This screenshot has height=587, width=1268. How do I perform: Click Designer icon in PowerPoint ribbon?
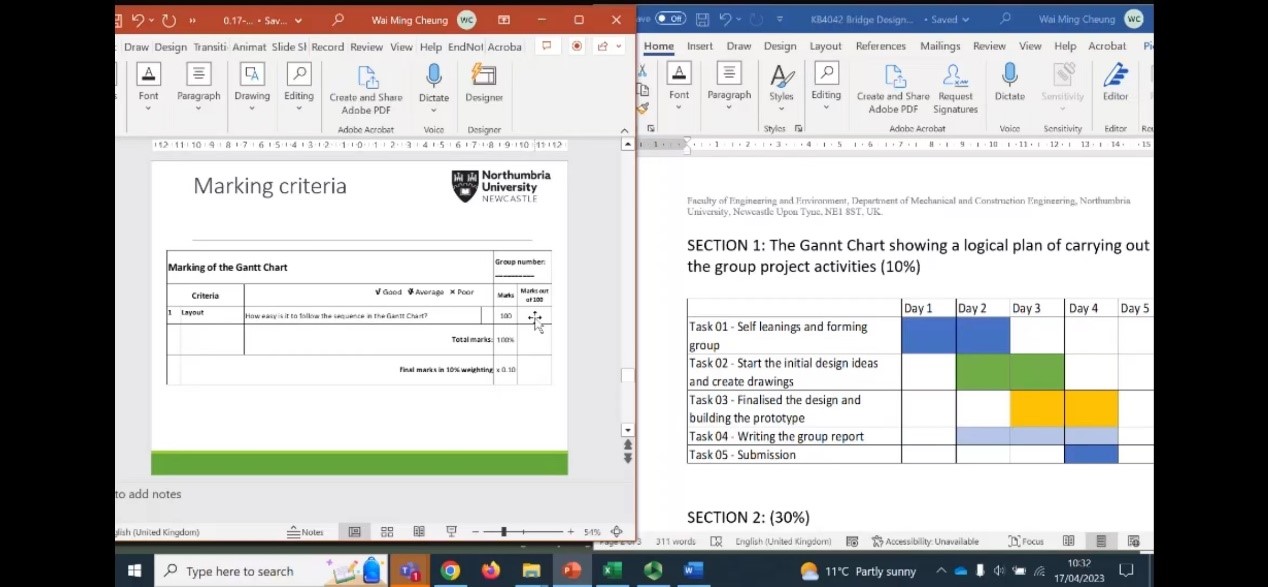484,82
